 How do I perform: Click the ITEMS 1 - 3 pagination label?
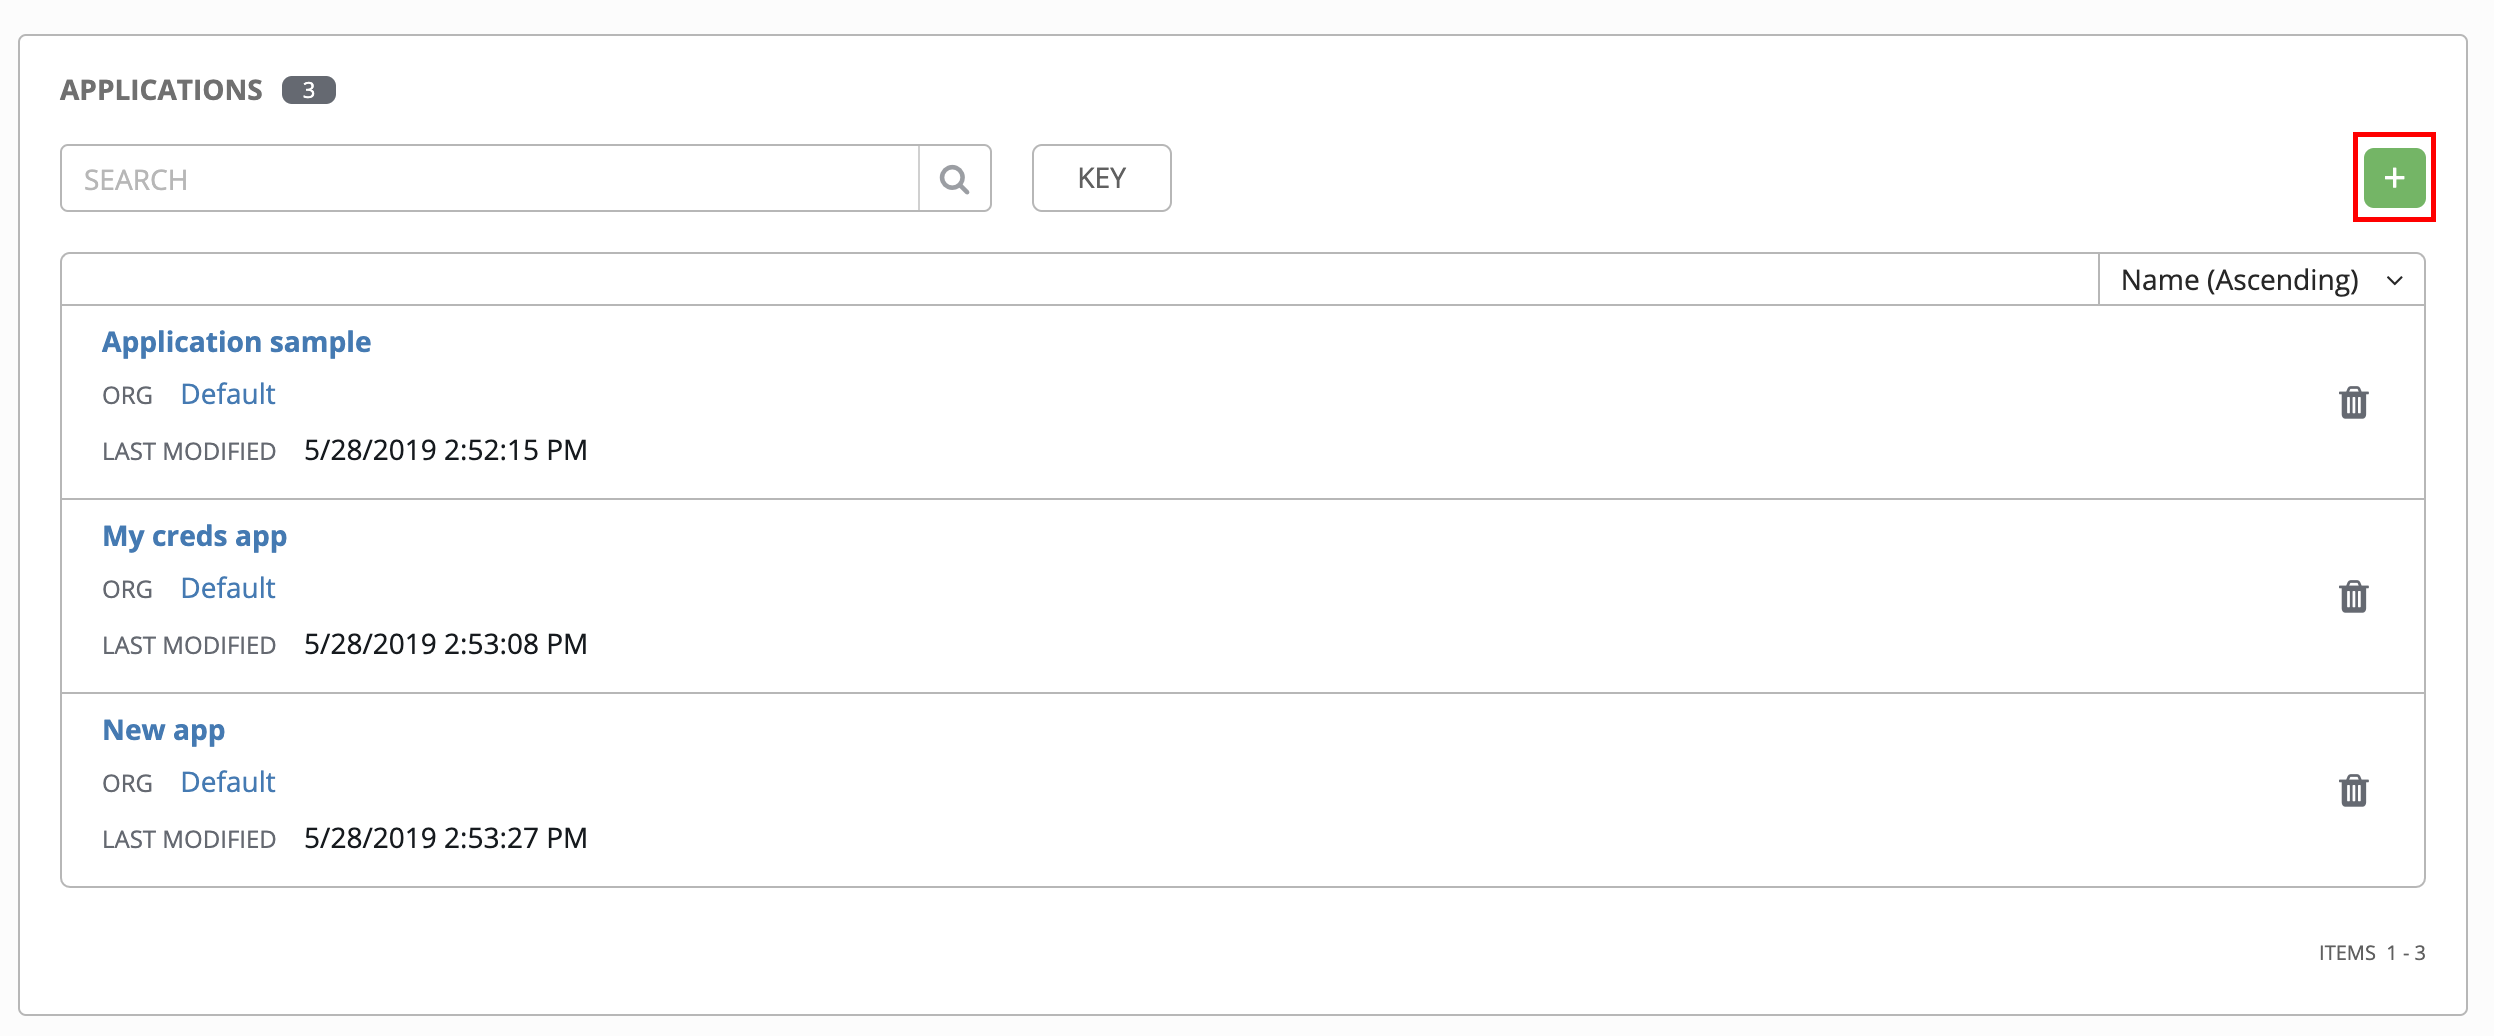tap(2372, 953)
